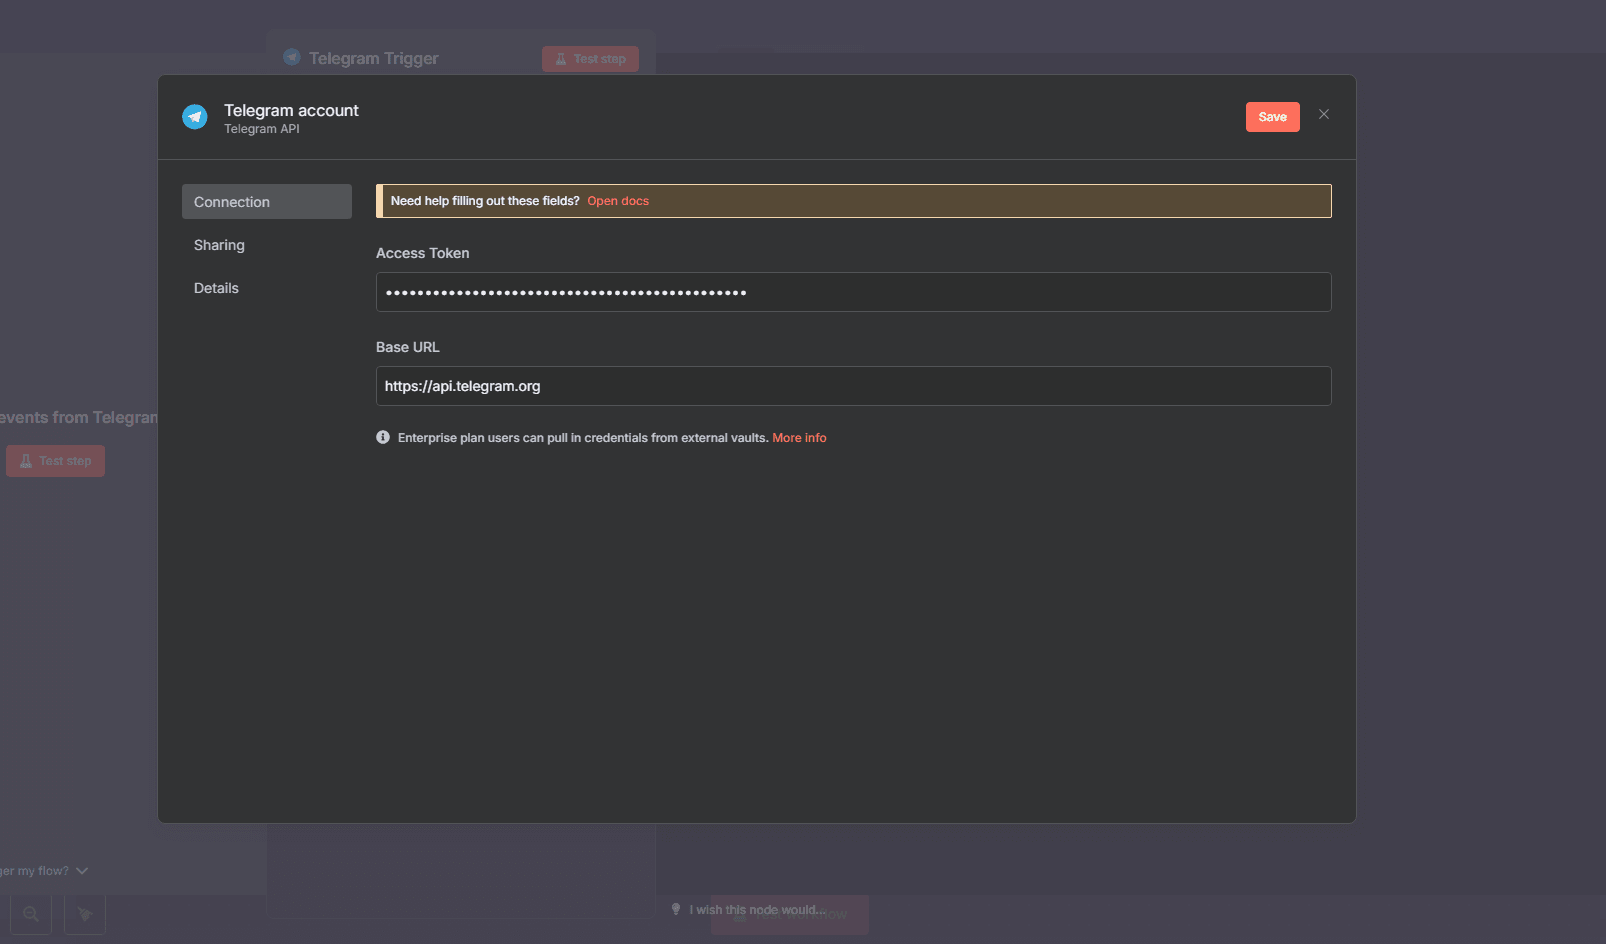This screenshot has height=944, width=1606.
Task: Follow the More info link
Action: click(799, 438)
